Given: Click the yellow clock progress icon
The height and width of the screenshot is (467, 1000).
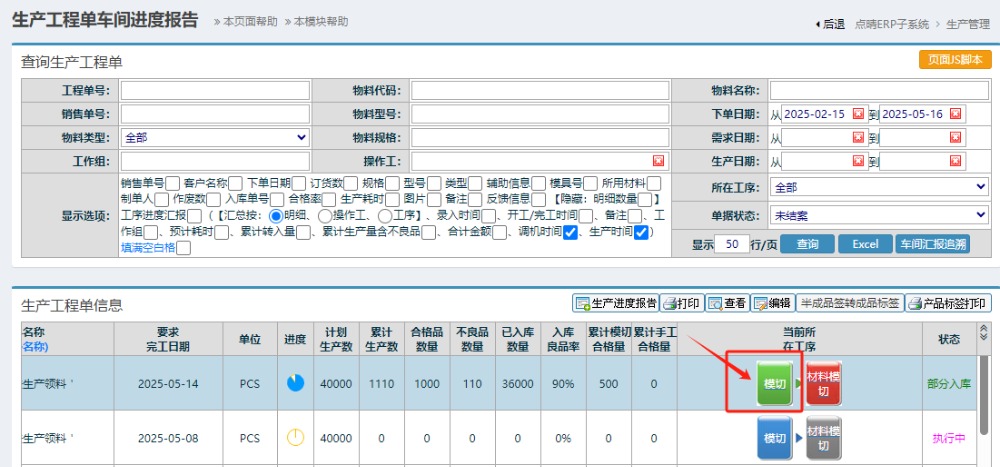Looking at the screenshot, I should click(x=295, y=438).
